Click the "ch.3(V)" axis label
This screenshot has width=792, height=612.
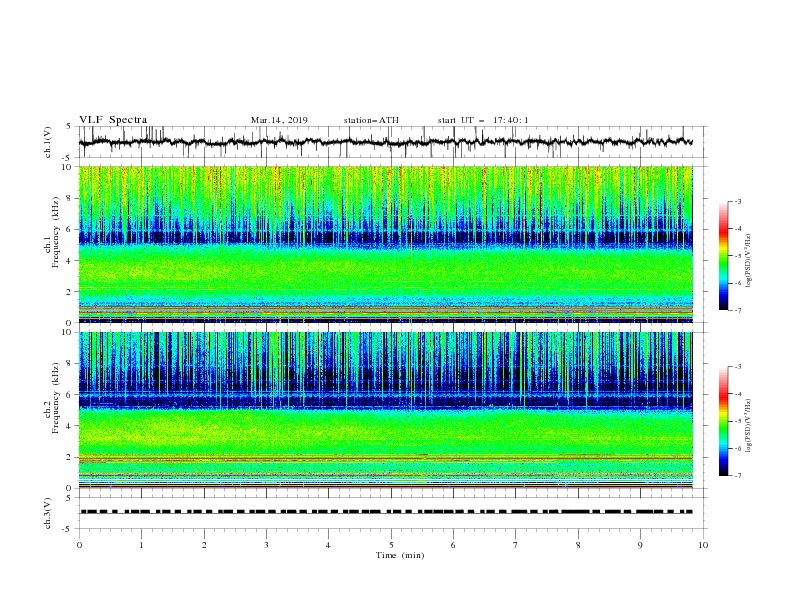[48, 513]
